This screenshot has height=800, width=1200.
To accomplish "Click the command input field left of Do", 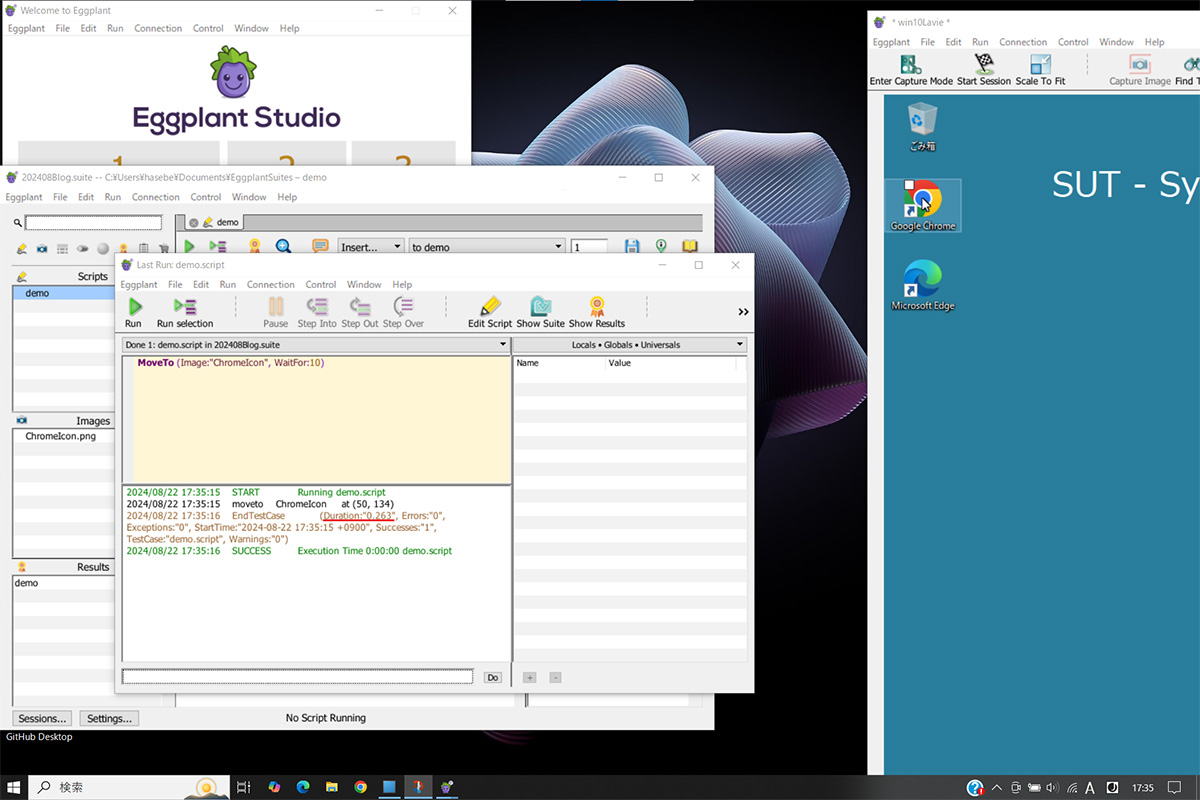I will click(297, 677).
